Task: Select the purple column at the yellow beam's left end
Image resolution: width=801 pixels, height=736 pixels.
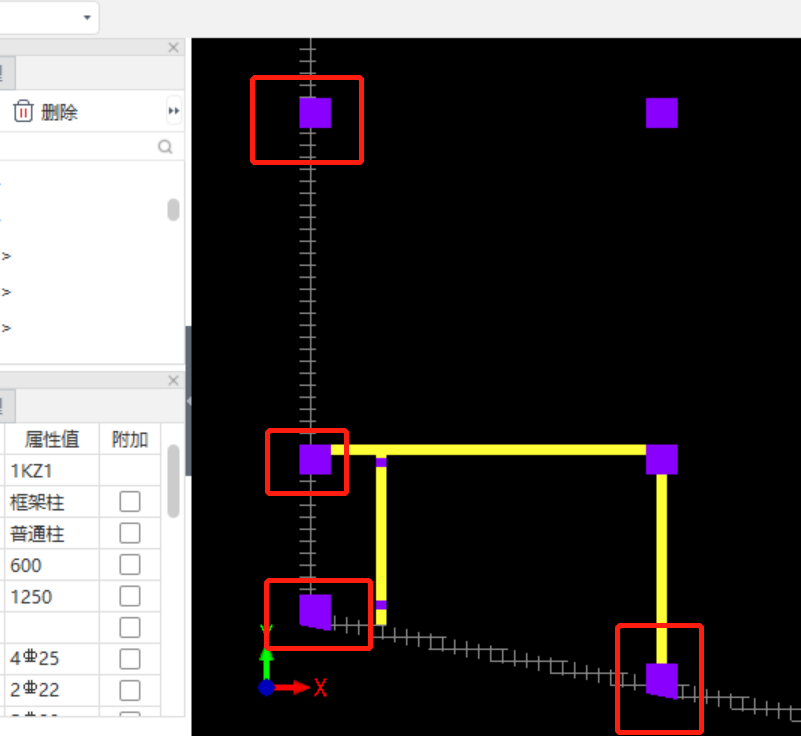Action: [315, 460]
